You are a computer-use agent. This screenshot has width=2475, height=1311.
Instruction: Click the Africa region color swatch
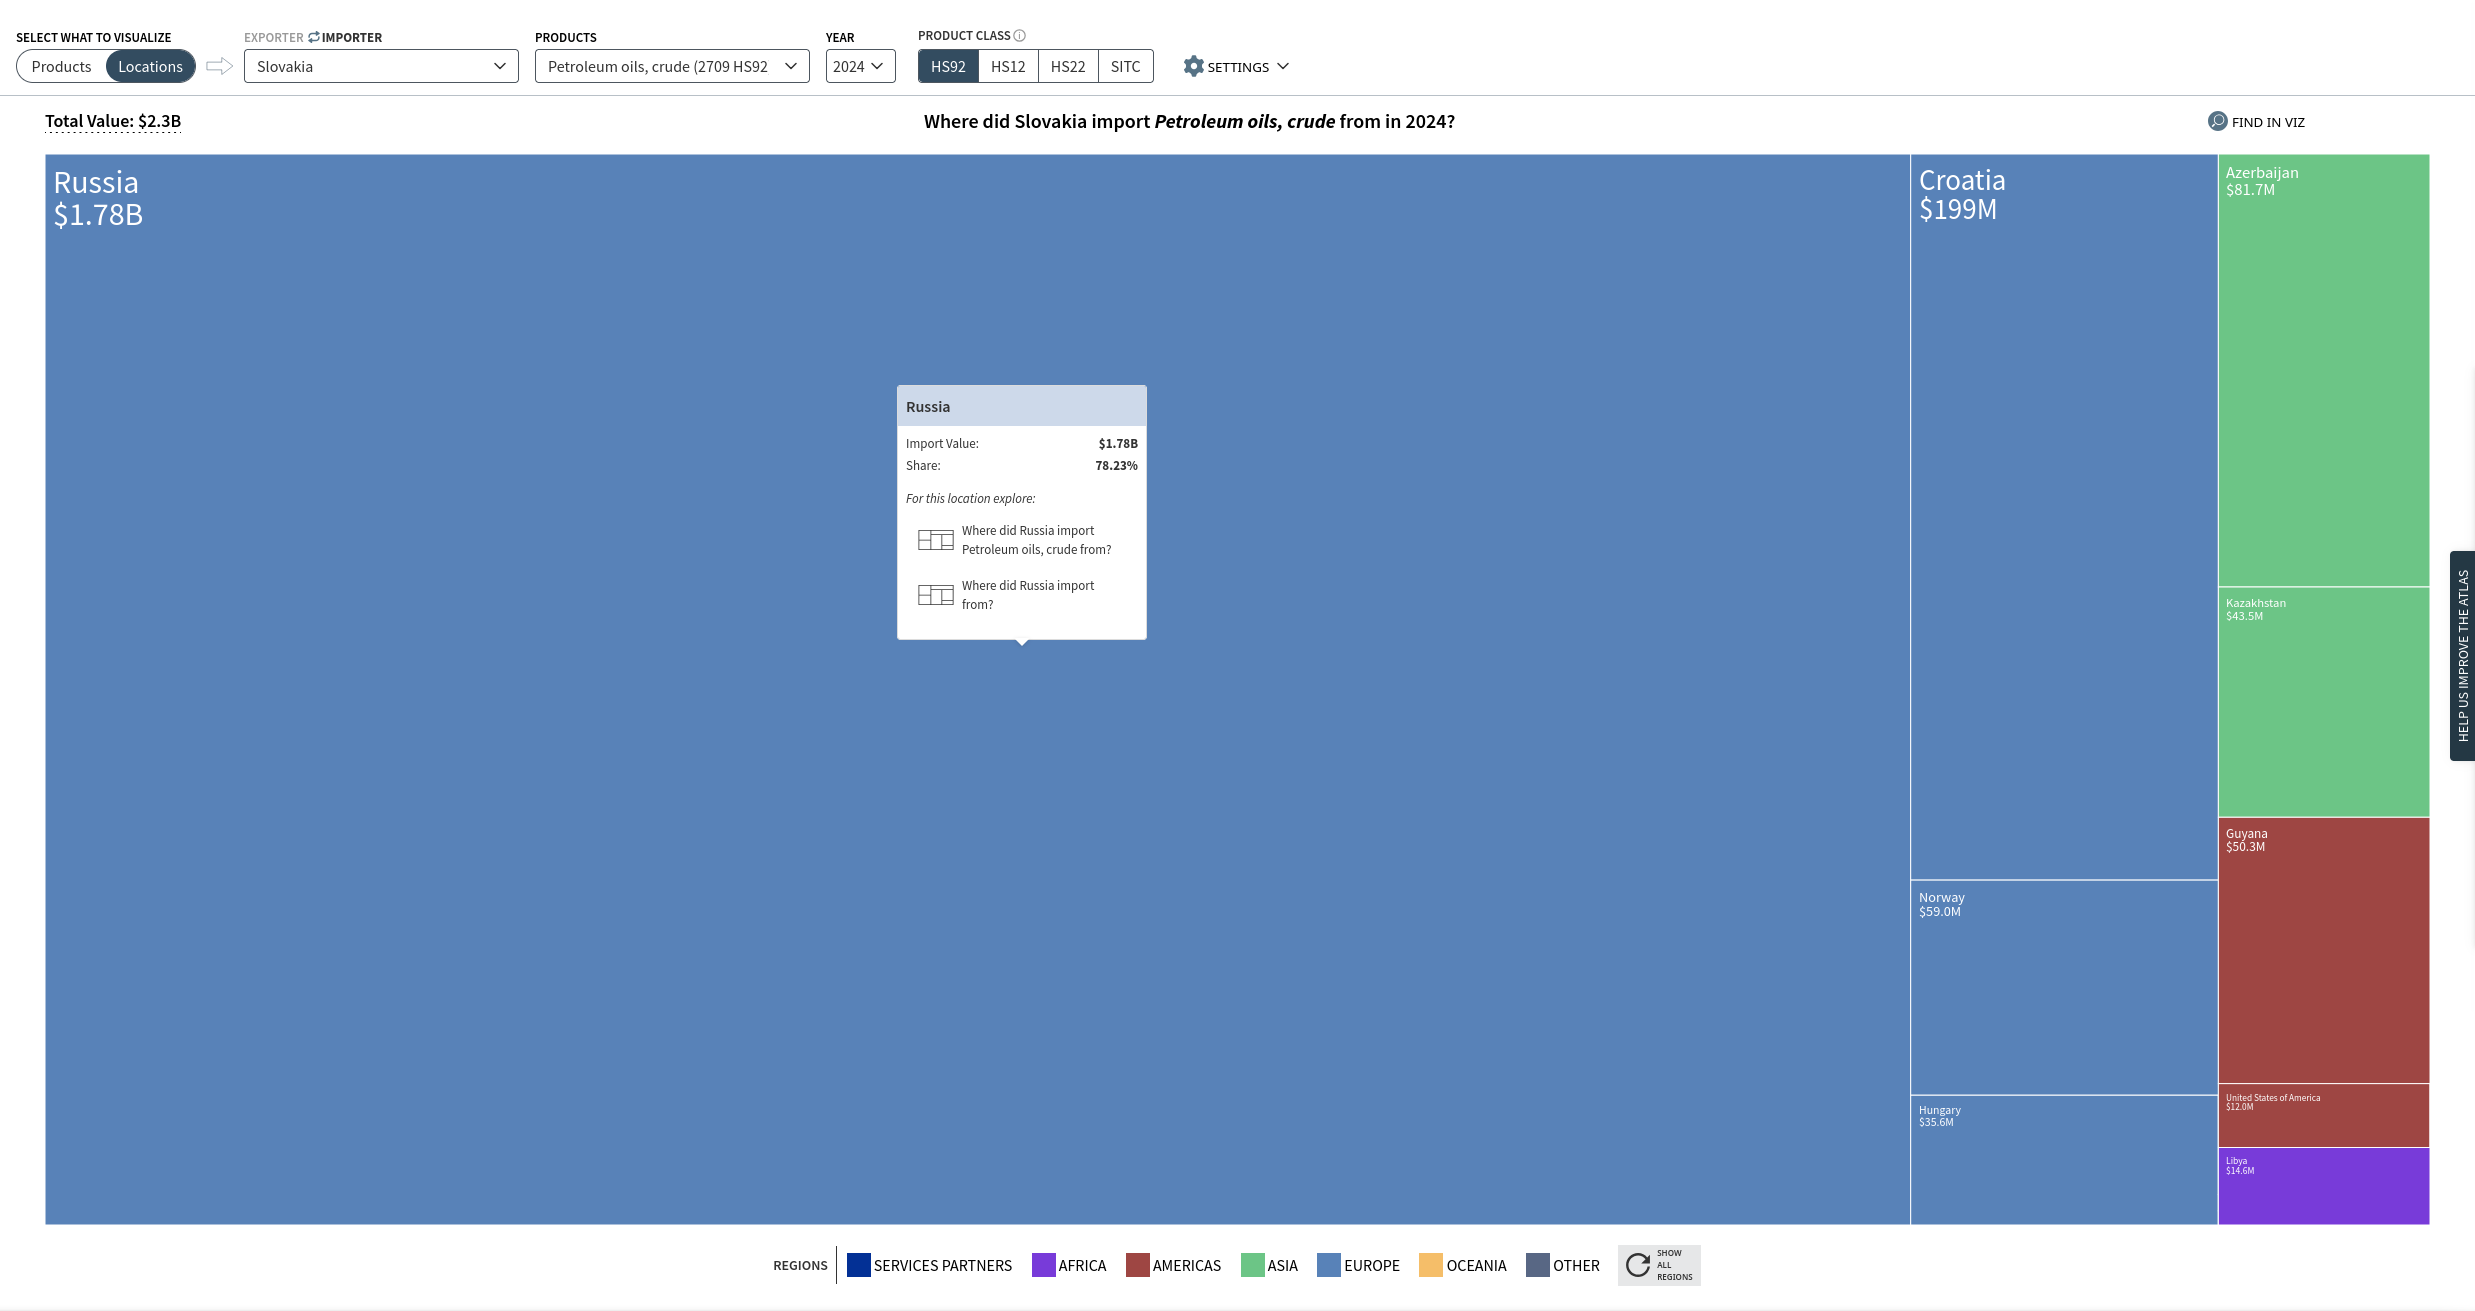point(1043,1265)
